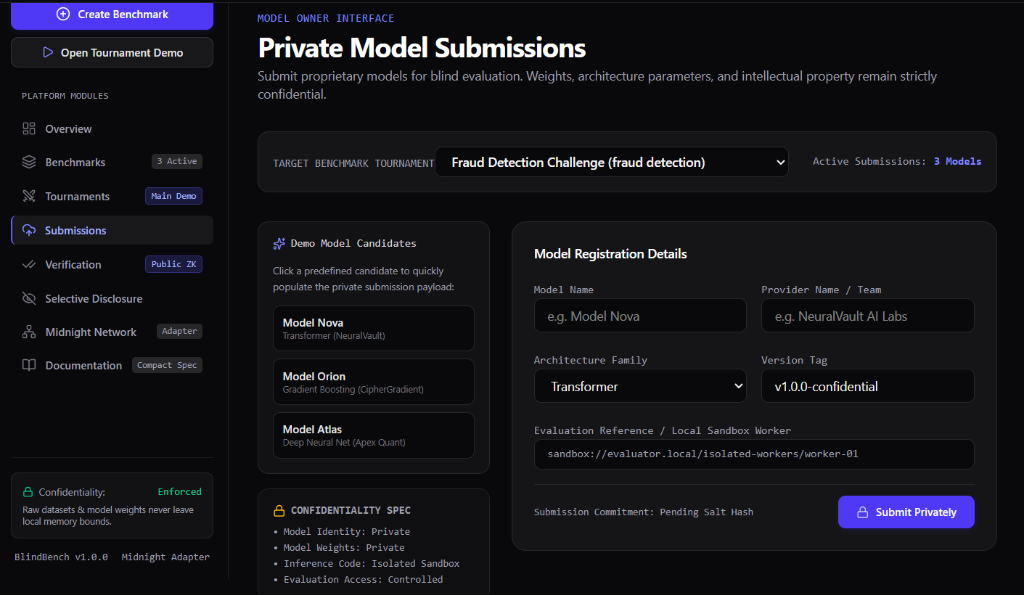Click the Documentation book icon
The width and height of the screenshot is (1024, 595).
click(x=29, y=365)
